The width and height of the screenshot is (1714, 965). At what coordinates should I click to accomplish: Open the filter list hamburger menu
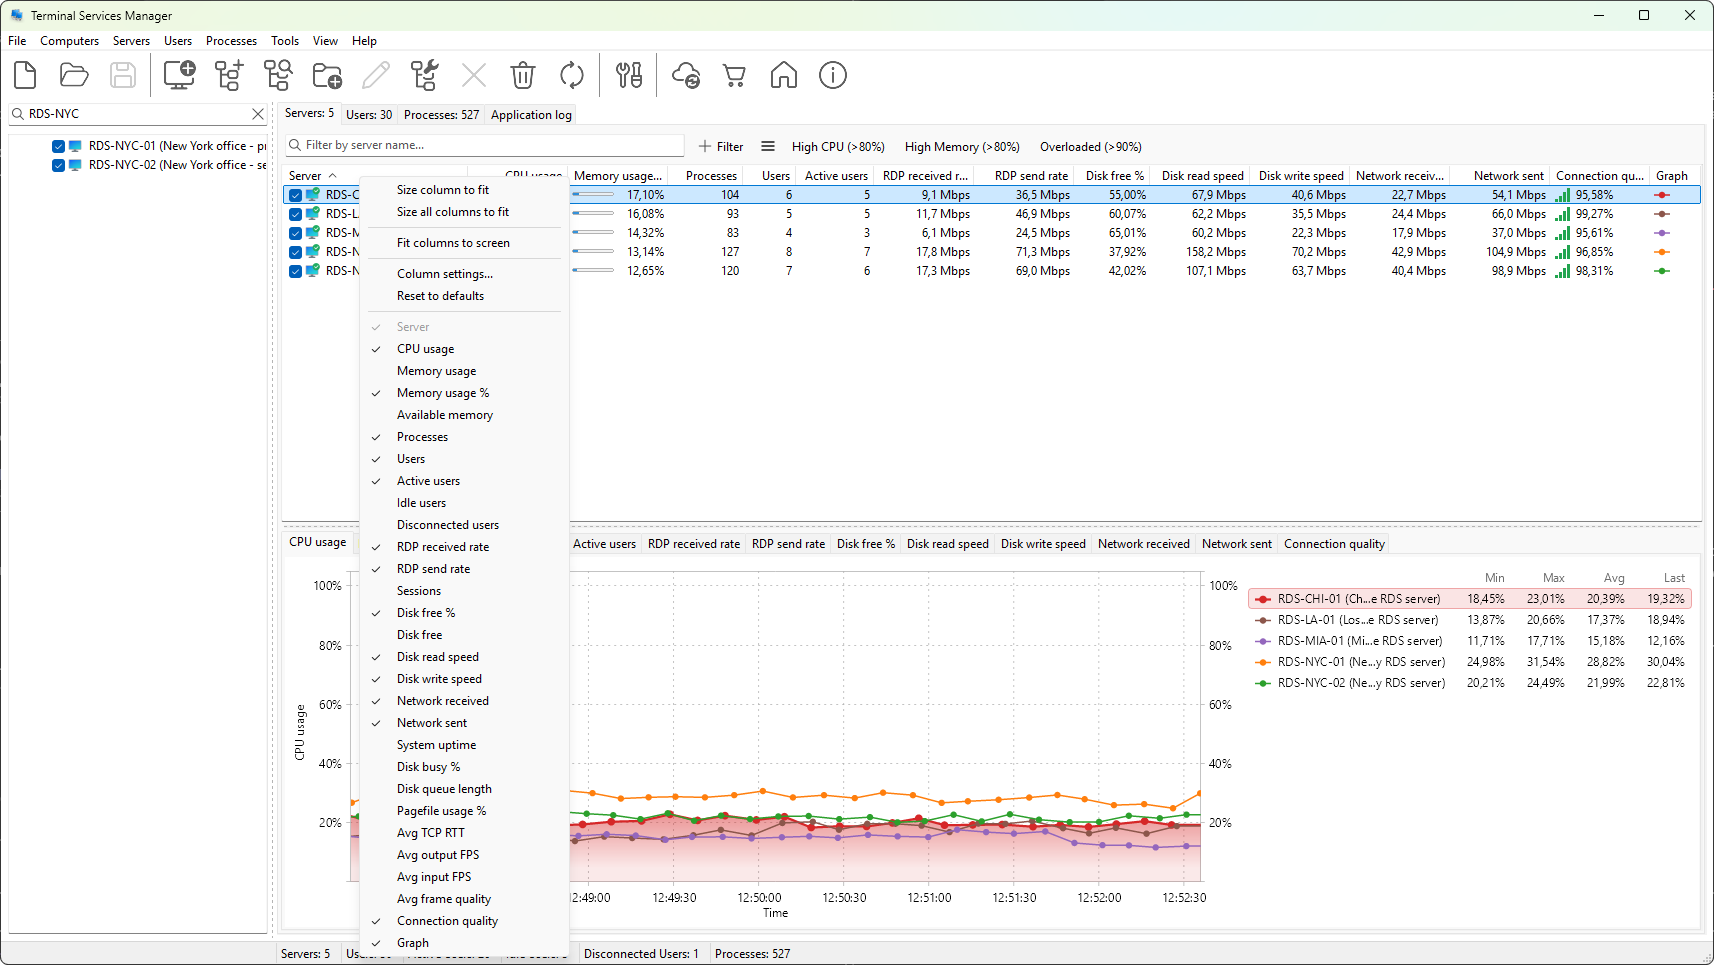(768, 146)
